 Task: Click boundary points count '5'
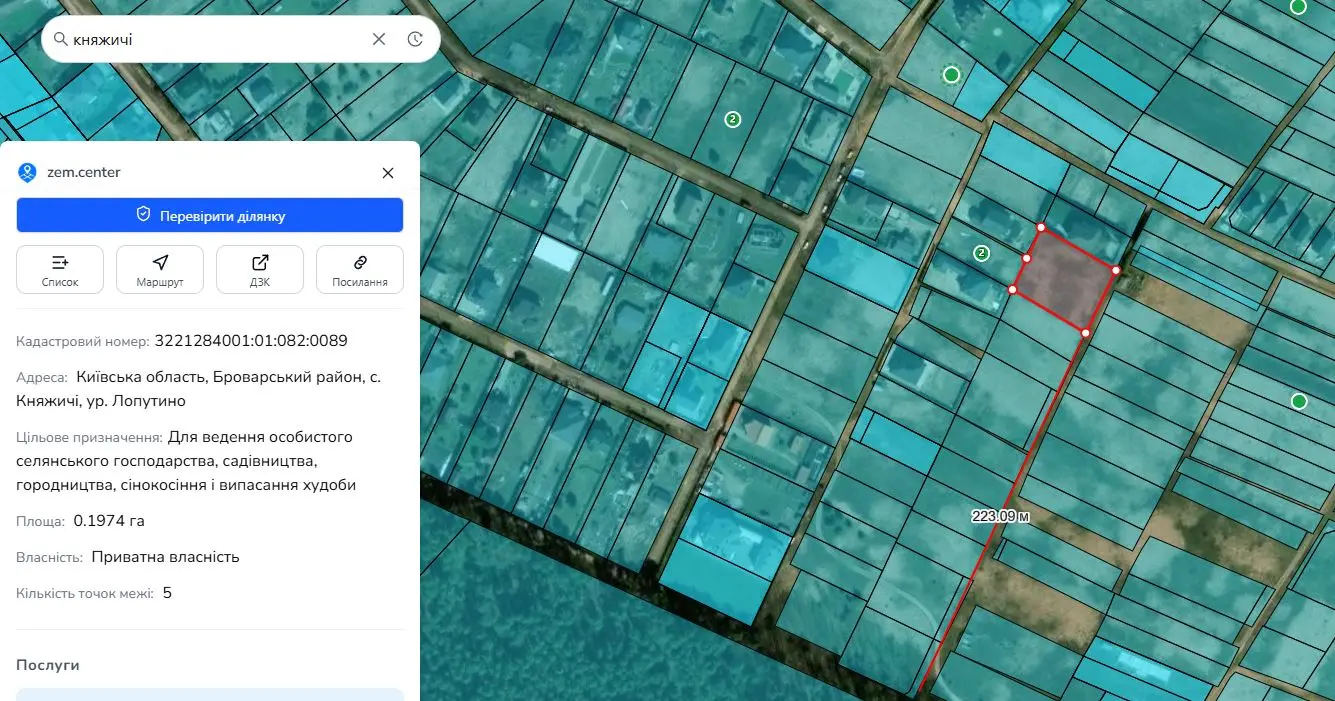tap(167, 593)
